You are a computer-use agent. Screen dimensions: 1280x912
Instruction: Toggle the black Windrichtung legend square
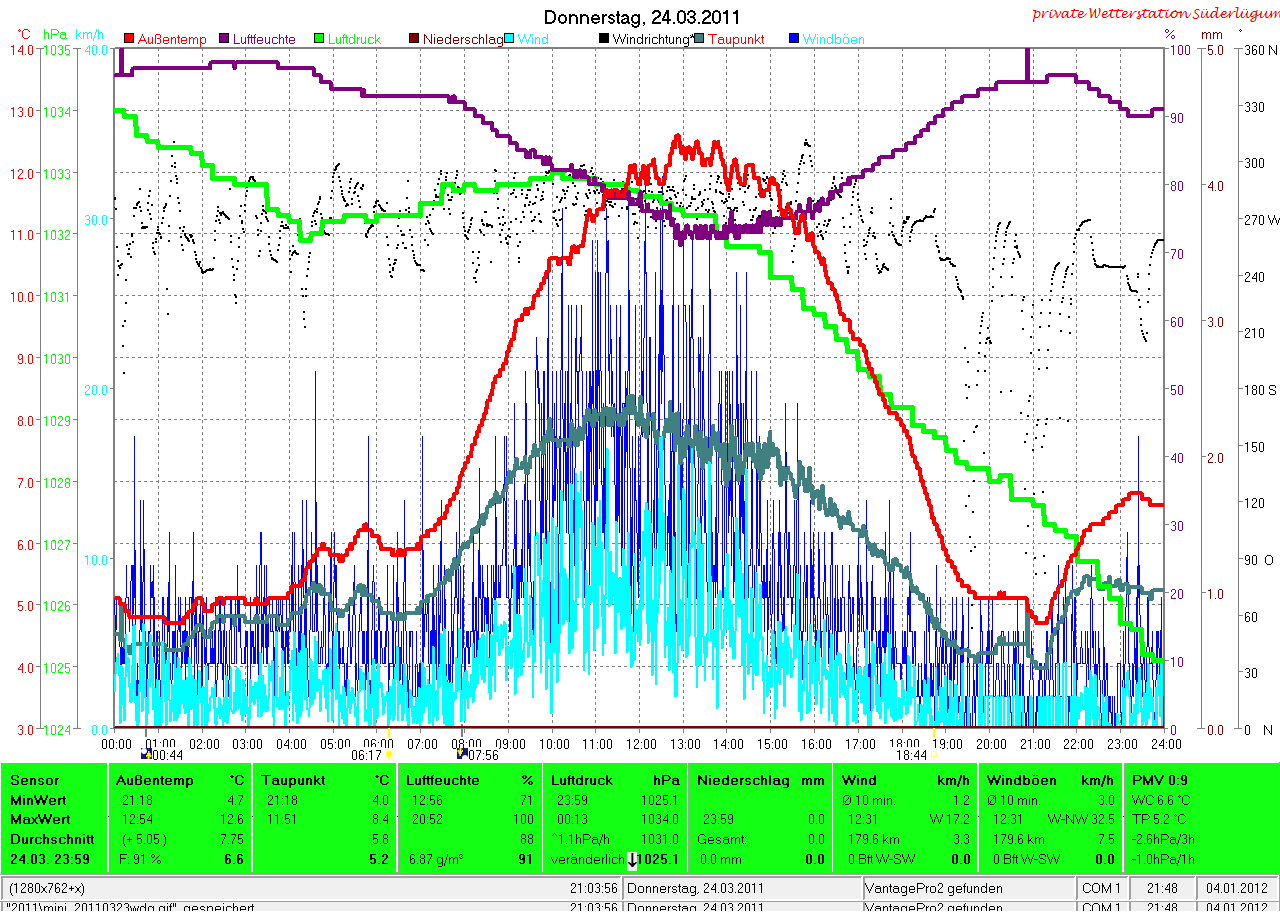[604, 39]
